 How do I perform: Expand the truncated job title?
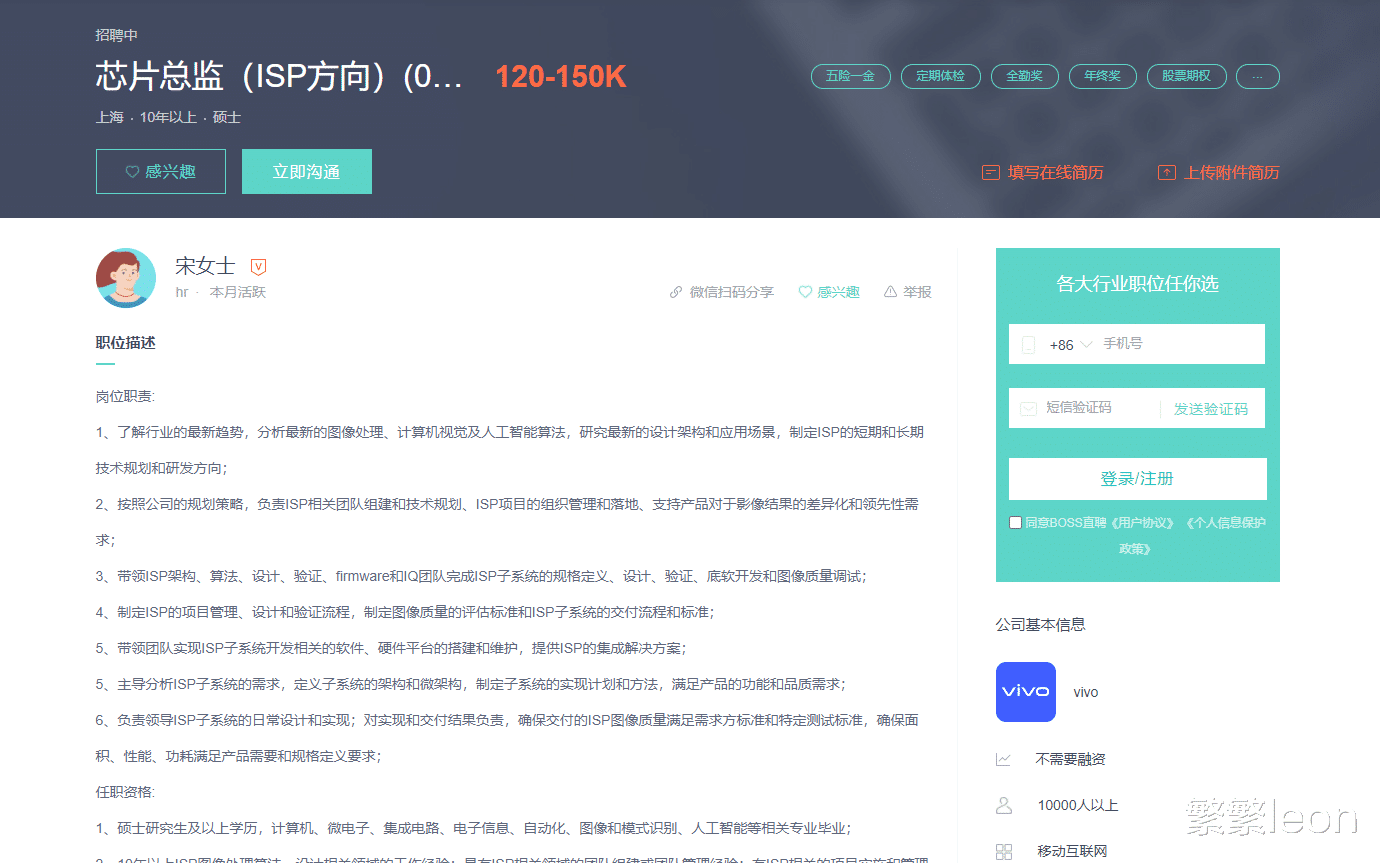tap(455, 78)
